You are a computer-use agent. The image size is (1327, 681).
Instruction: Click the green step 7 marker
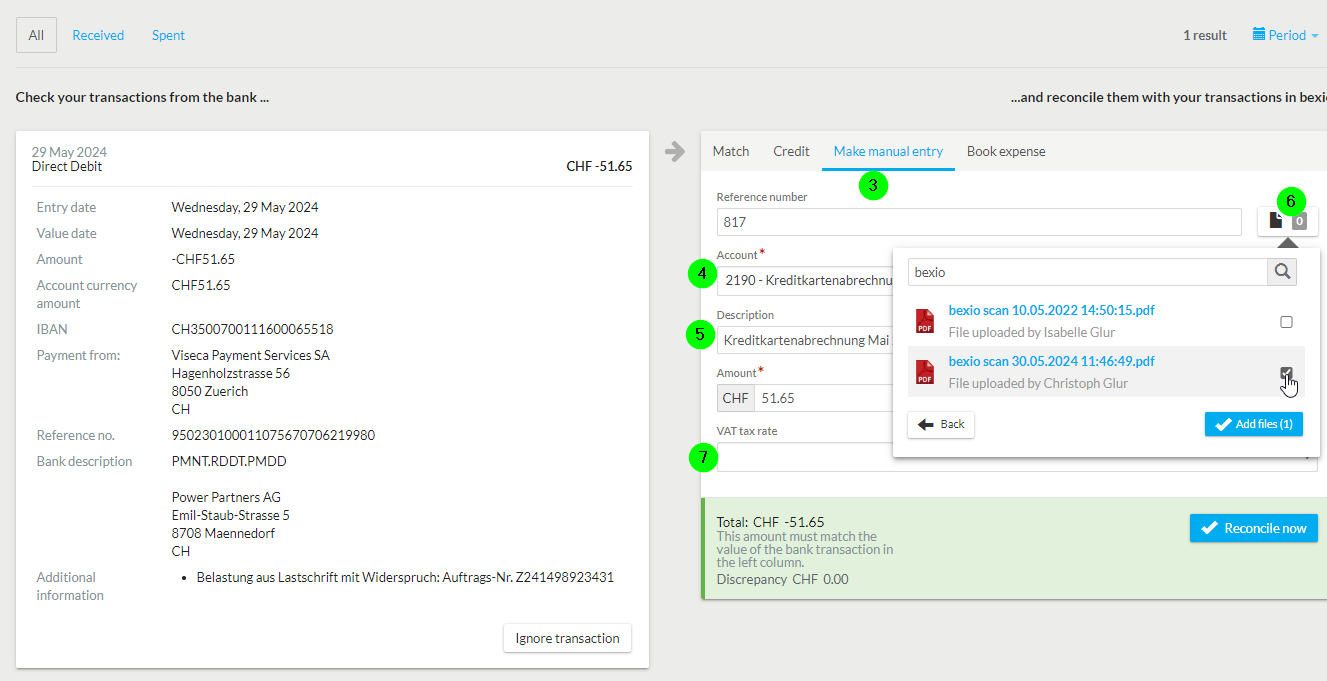703,457
